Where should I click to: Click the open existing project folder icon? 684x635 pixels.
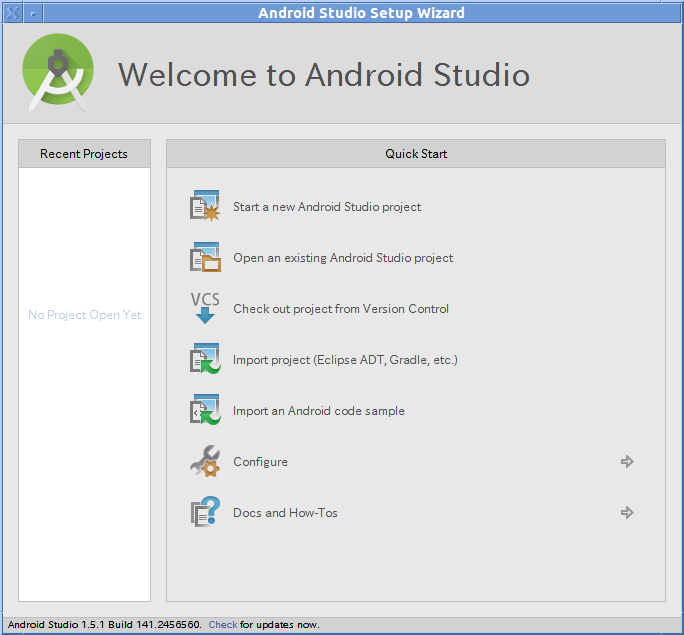pyautogui.click(x=205, y=257)
